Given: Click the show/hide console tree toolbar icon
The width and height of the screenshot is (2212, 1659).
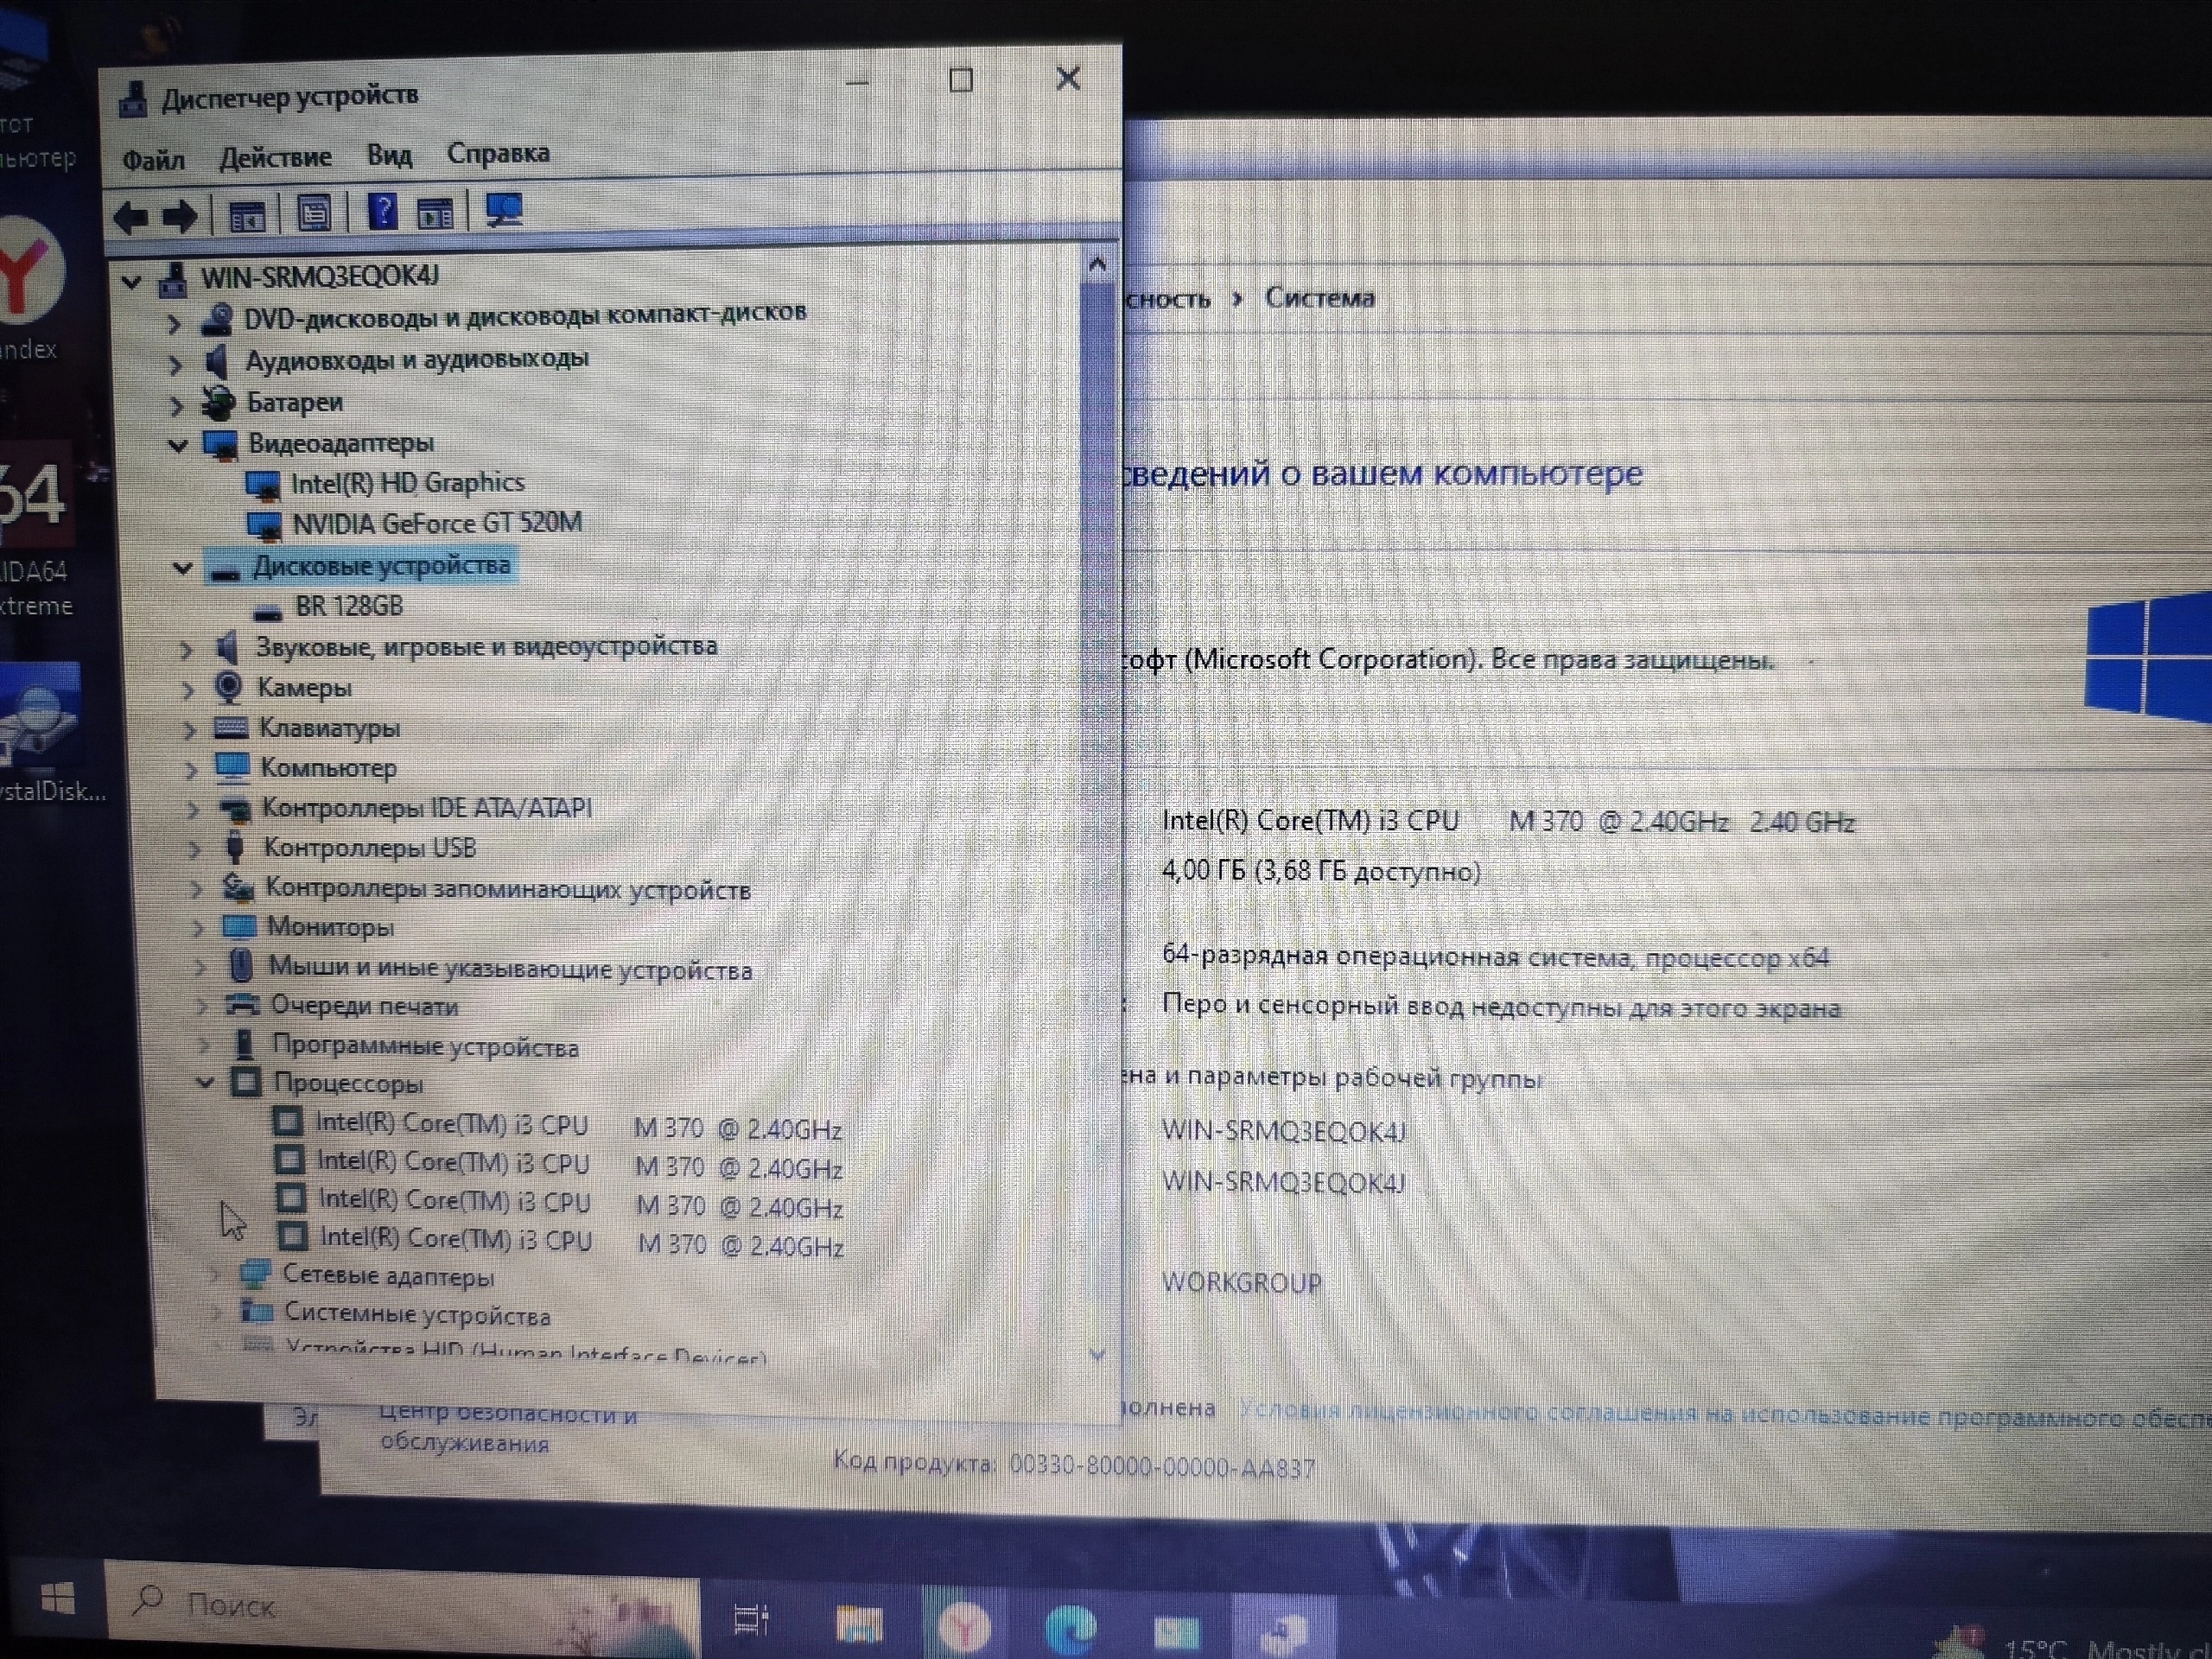Looking at the screenshot, I should pos(246,215).
